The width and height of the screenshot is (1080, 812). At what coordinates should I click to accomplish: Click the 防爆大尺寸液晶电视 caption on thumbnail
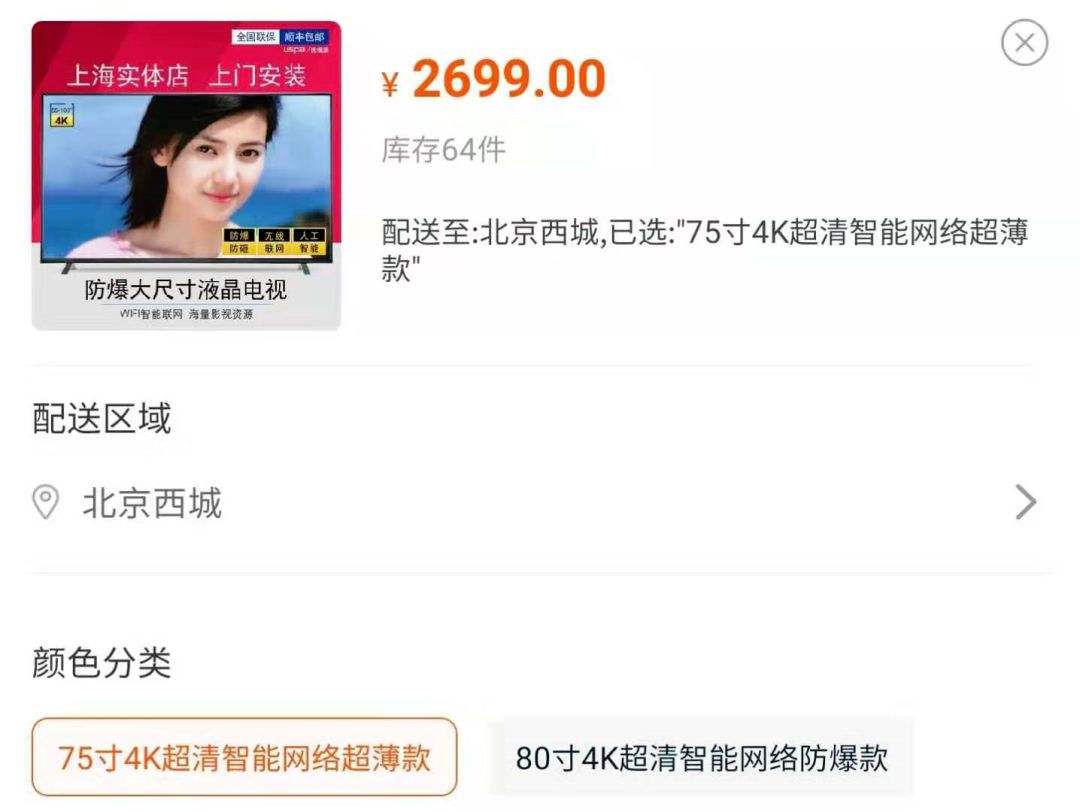pyautogui.click(x=186, y=289)
